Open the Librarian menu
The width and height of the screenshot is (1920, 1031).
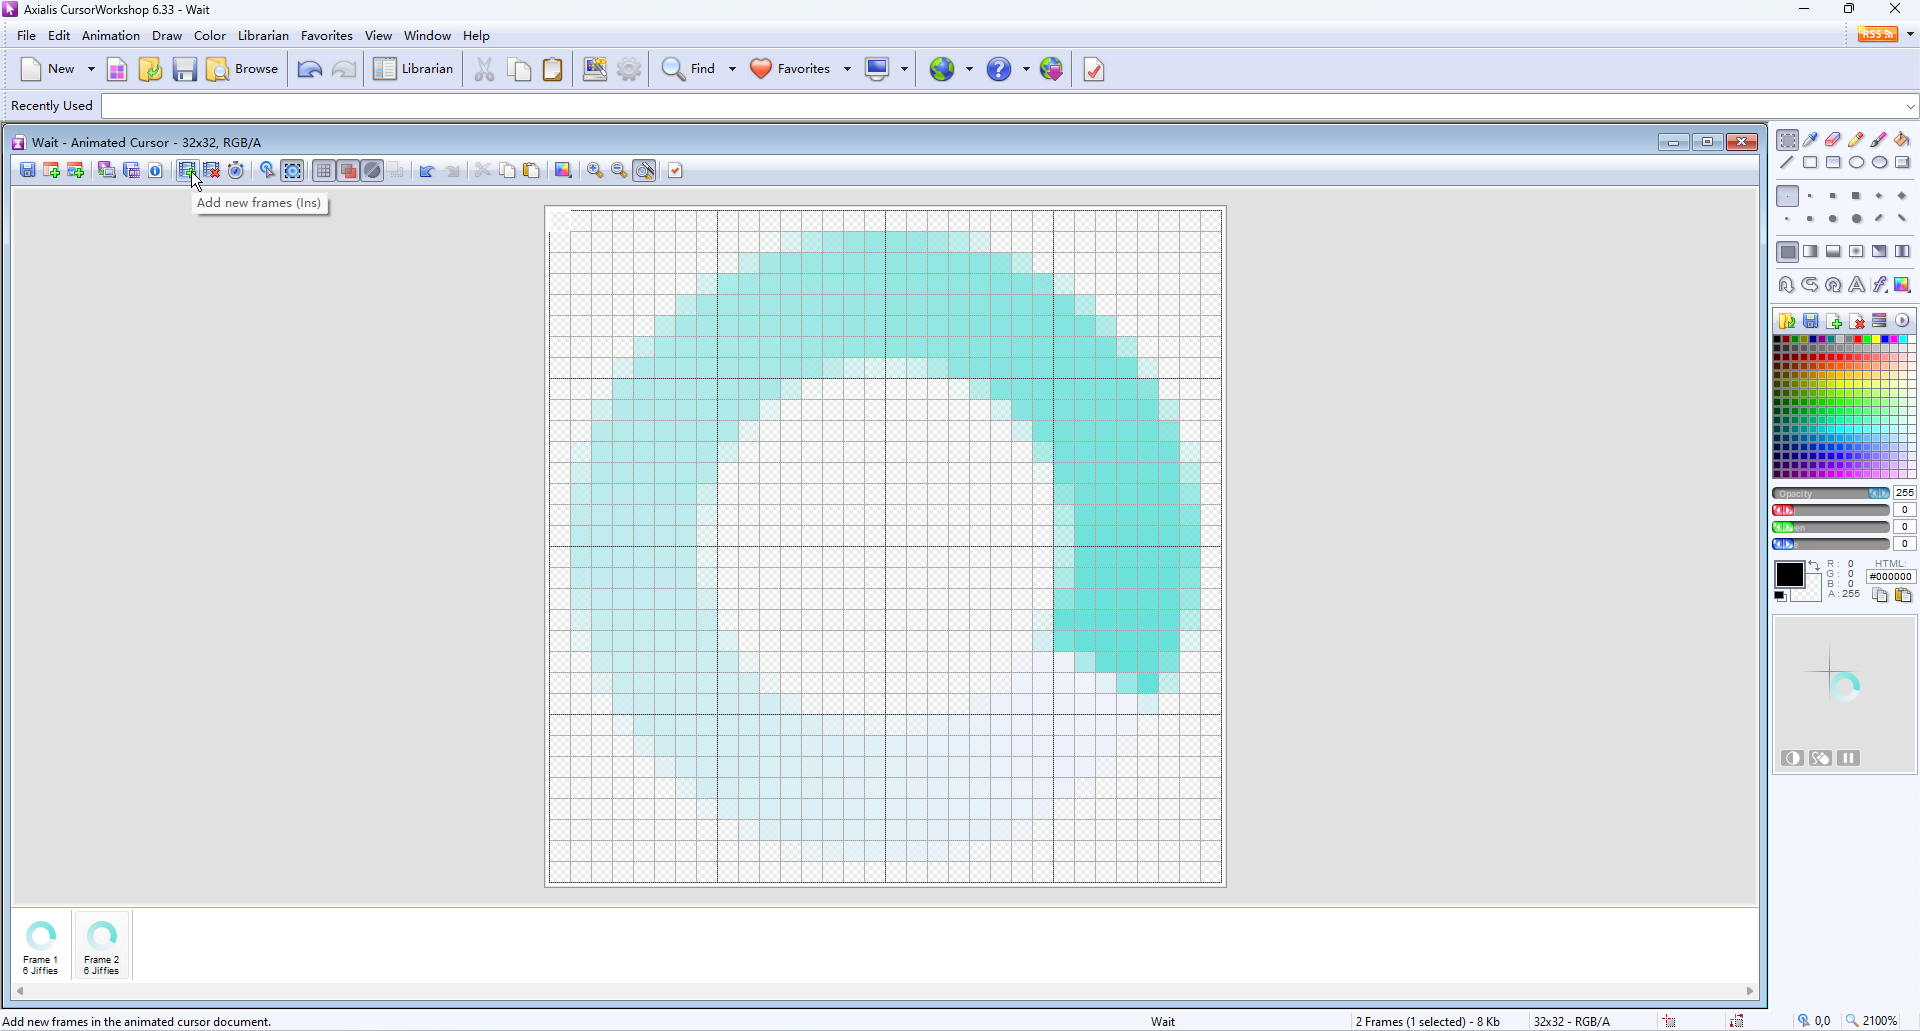click(x=263, y=36)
